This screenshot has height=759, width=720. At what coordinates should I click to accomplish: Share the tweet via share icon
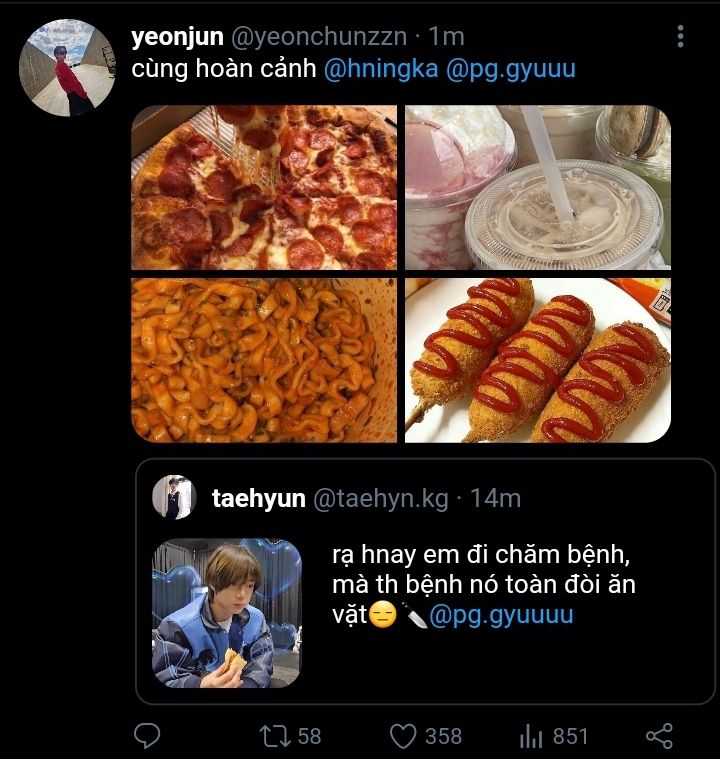point(658,736)
